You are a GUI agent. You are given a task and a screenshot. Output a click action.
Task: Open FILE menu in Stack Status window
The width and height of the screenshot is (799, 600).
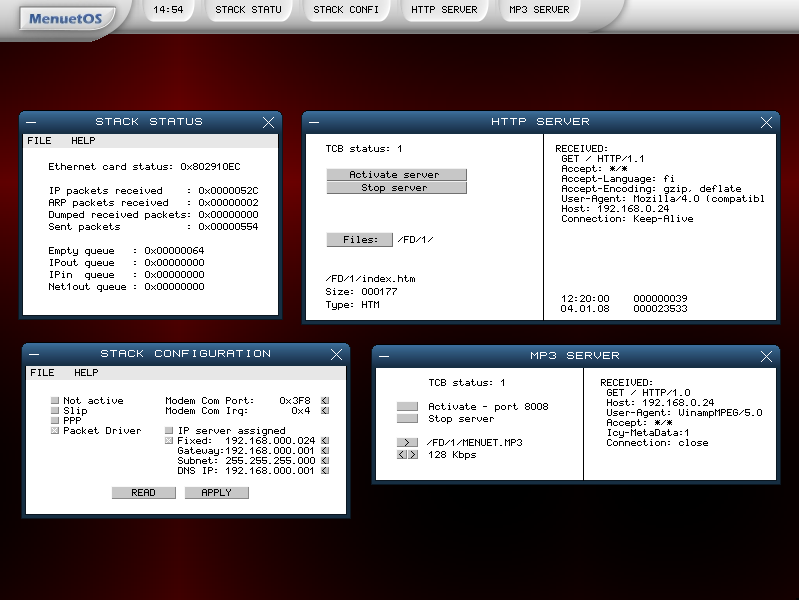pos(39,141)
